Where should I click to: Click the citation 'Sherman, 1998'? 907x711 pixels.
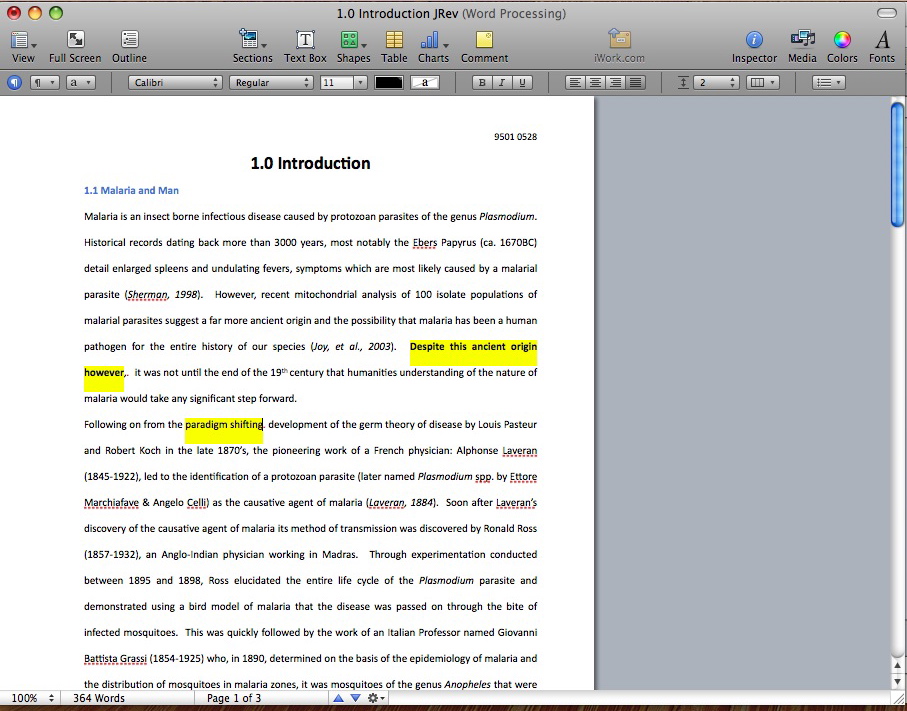(163, 294)
